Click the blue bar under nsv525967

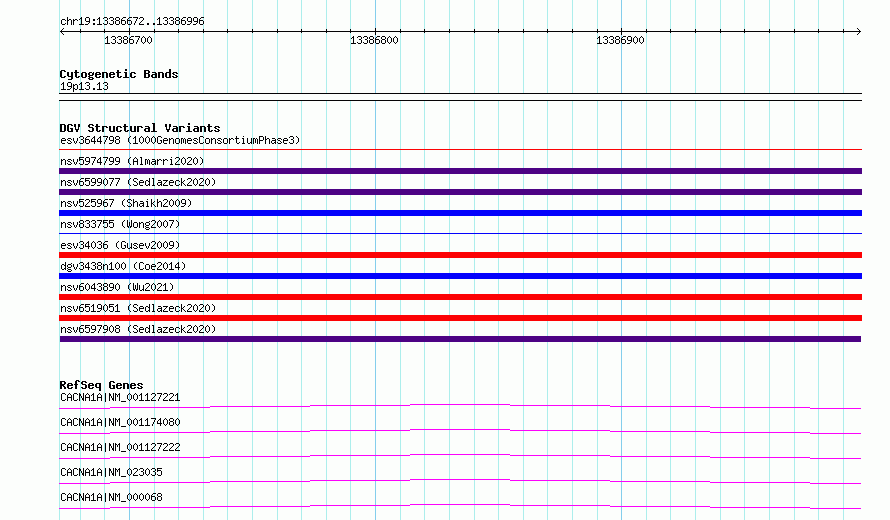460,213
